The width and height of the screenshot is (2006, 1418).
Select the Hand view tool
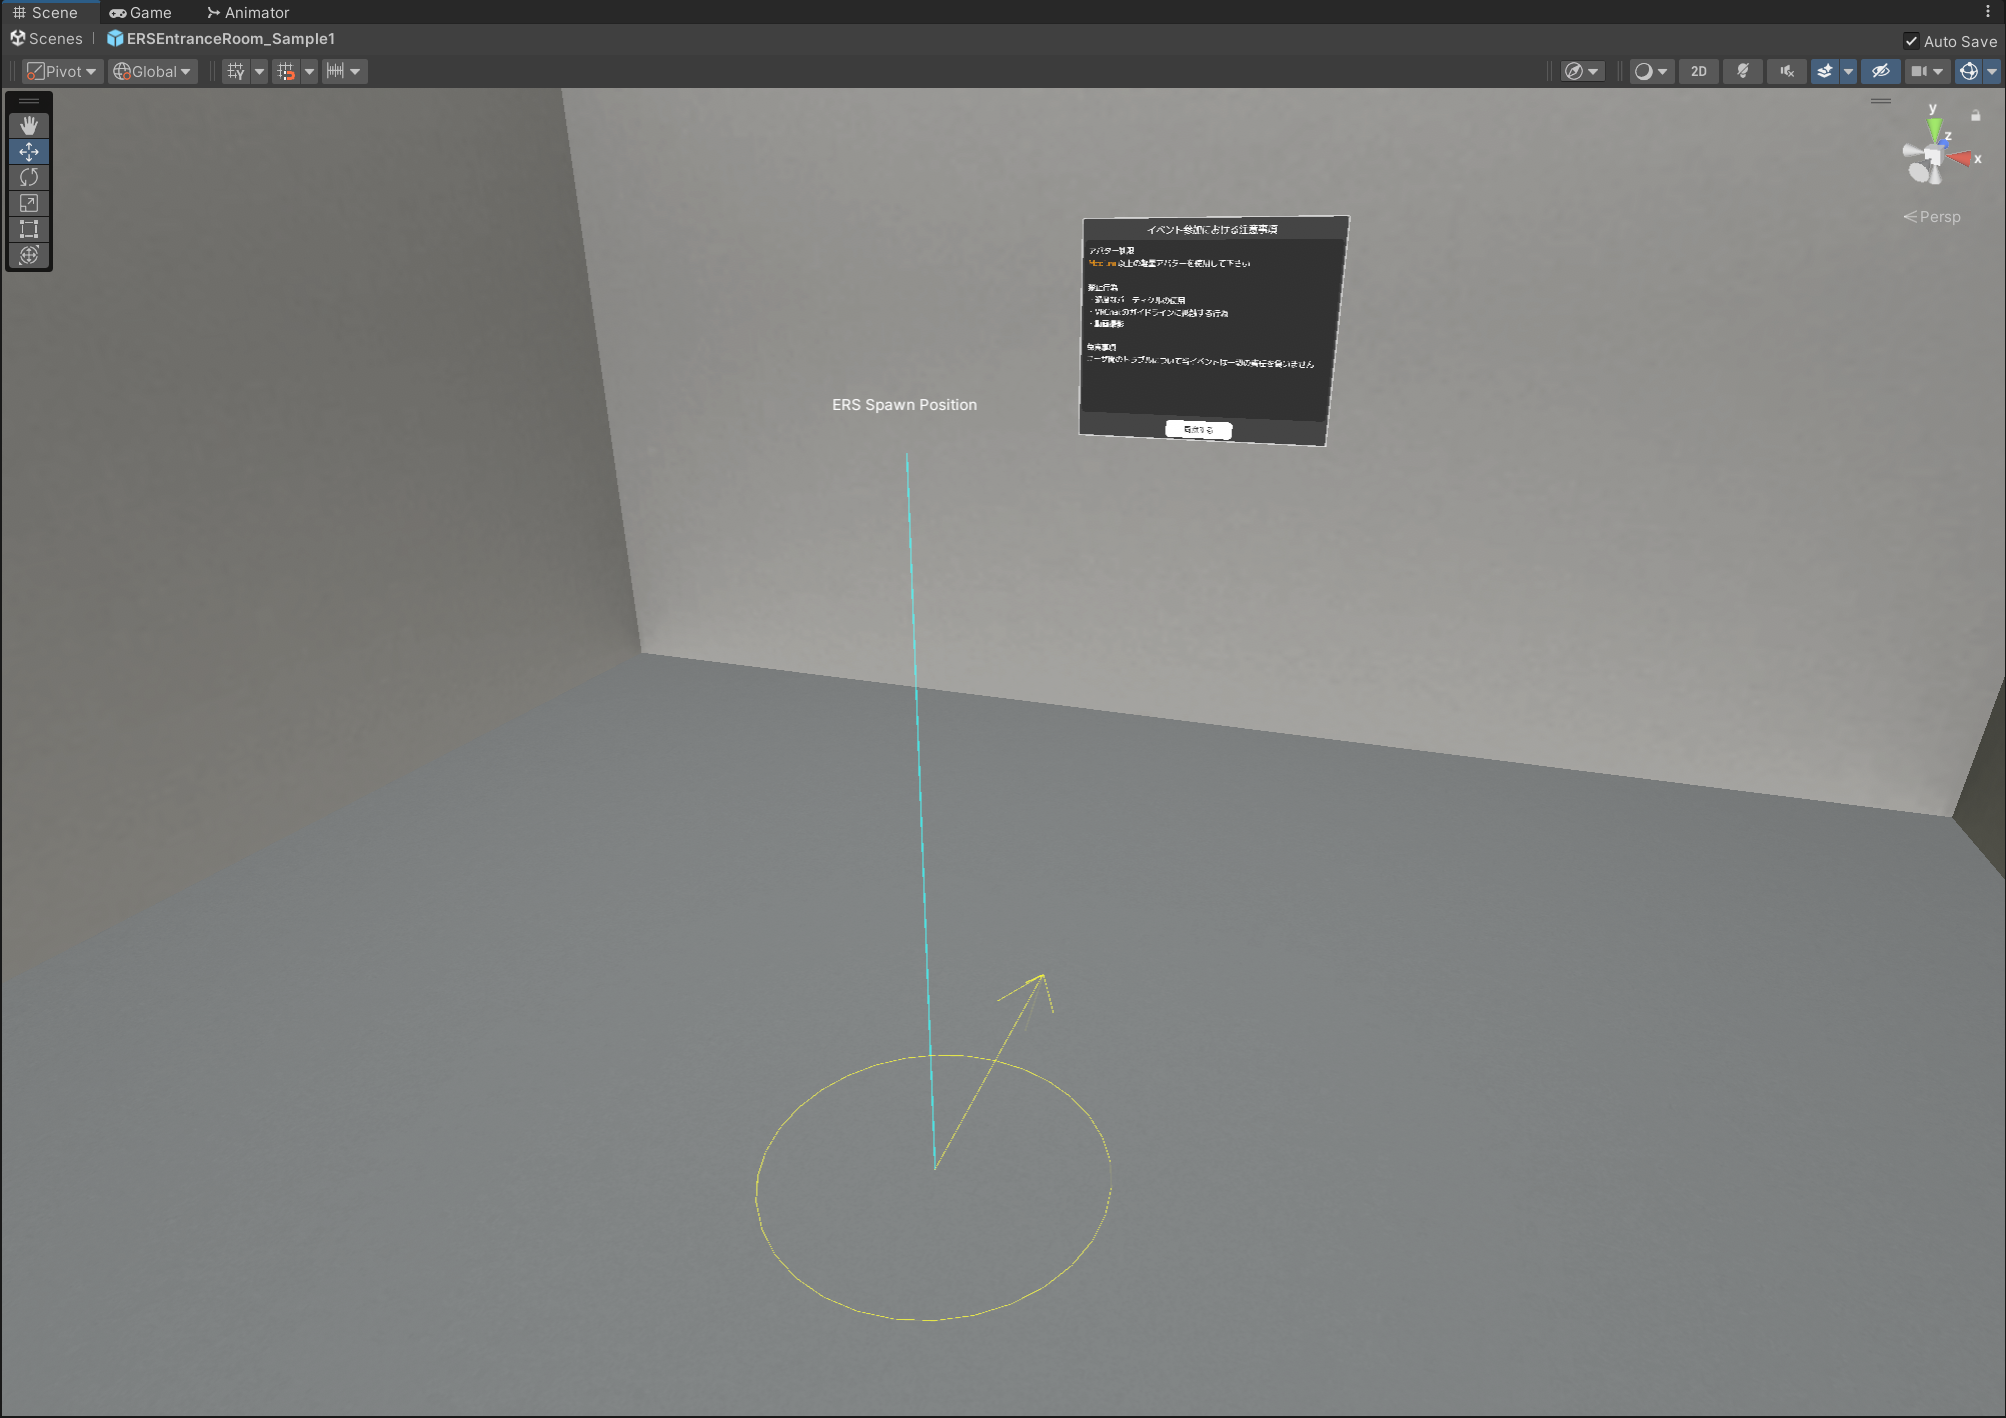(x=29, y=125)
